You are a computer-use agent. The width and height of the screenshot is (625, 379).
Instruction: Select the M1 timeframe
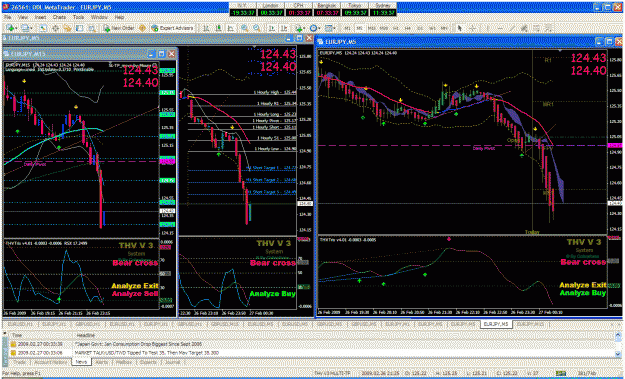point(348,28)
